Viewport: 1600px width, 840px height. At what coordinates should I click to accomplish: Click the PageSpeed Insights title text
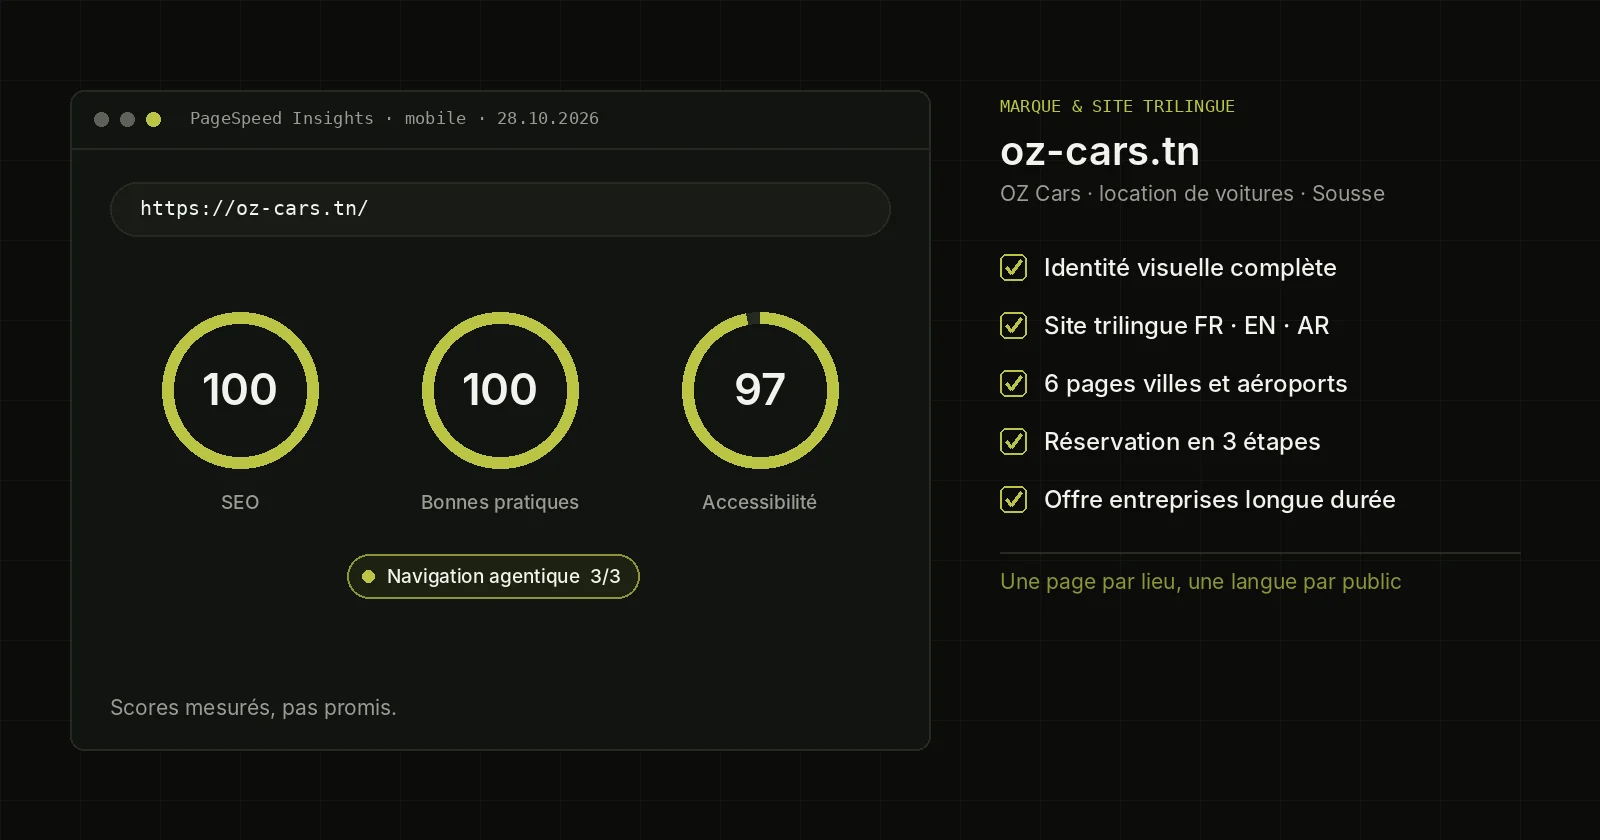click(x=282, y=118)
